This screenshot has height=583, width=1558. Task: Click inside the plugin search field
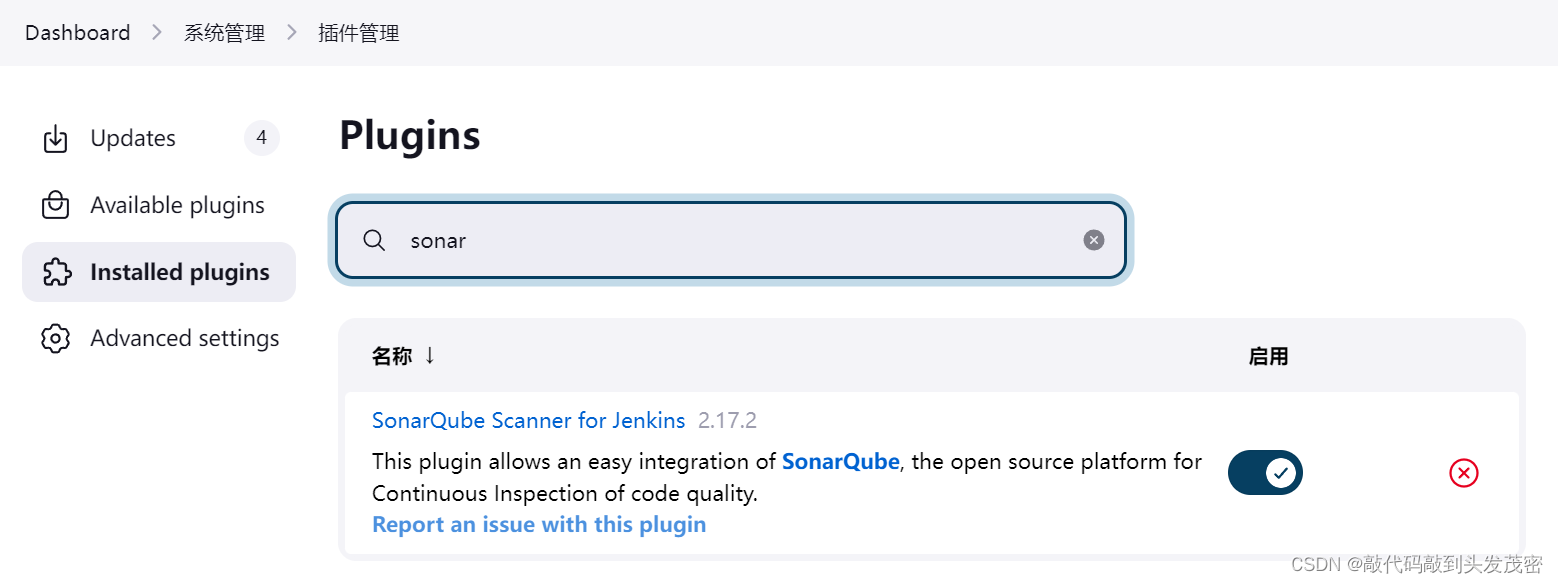click(x=730, y=240)
